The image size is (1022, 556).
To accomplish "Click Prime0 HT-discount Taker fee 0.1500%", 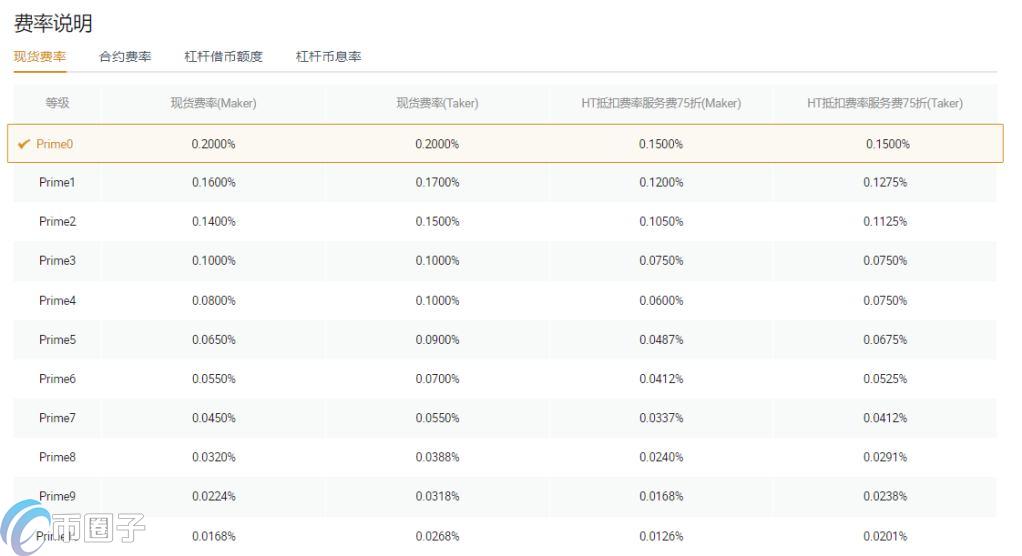I will (888, 144).
